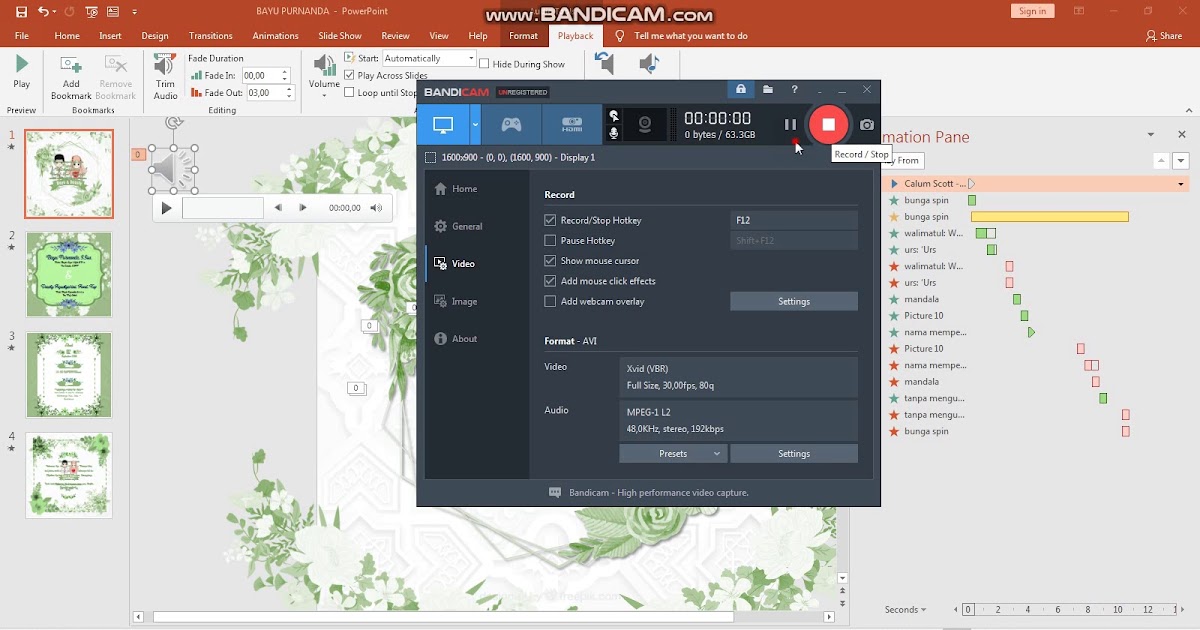Apply Play in Background audio style icon
This screenshot has height=630, width=1200.
point(649,65)
